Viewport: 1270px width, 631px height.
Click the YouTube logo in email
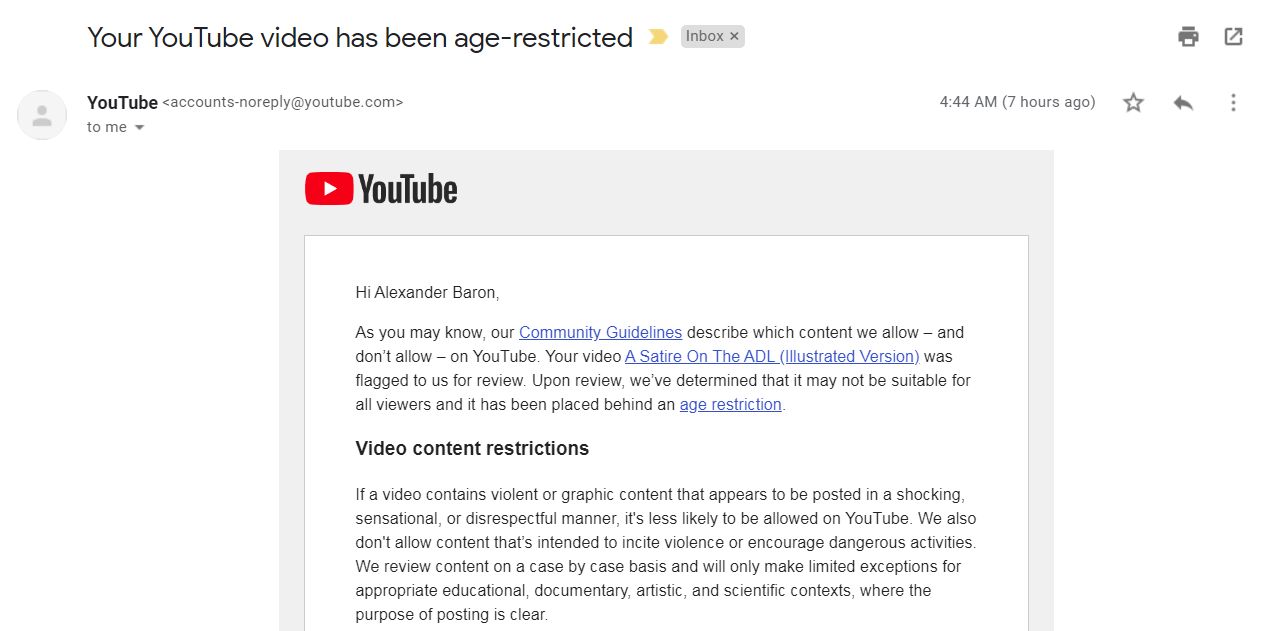(x=381, y=189)
